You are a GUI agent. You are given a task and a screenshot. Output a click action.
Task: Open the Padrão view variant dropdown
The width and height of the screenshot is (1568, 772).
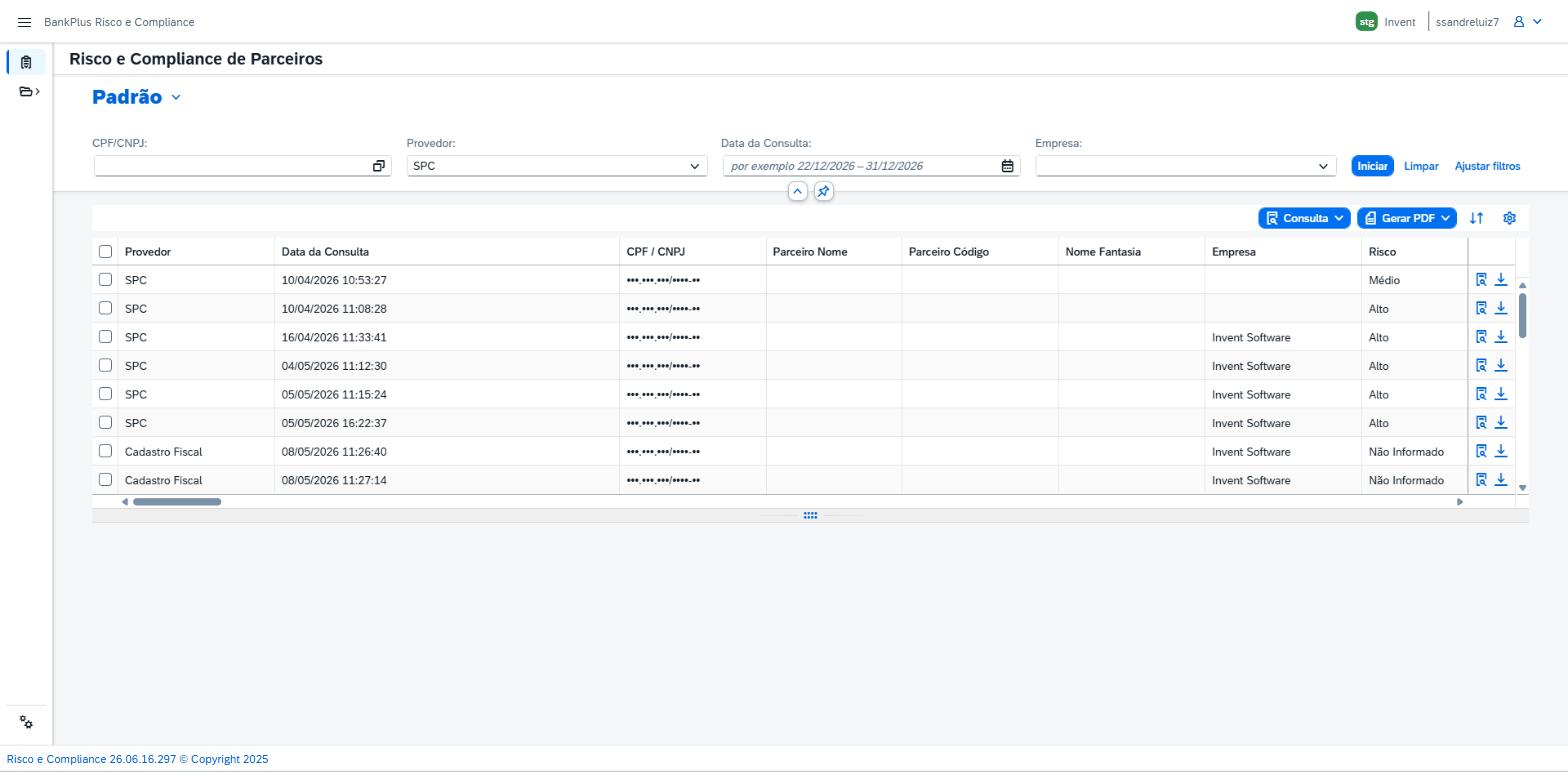coord(176,97)
